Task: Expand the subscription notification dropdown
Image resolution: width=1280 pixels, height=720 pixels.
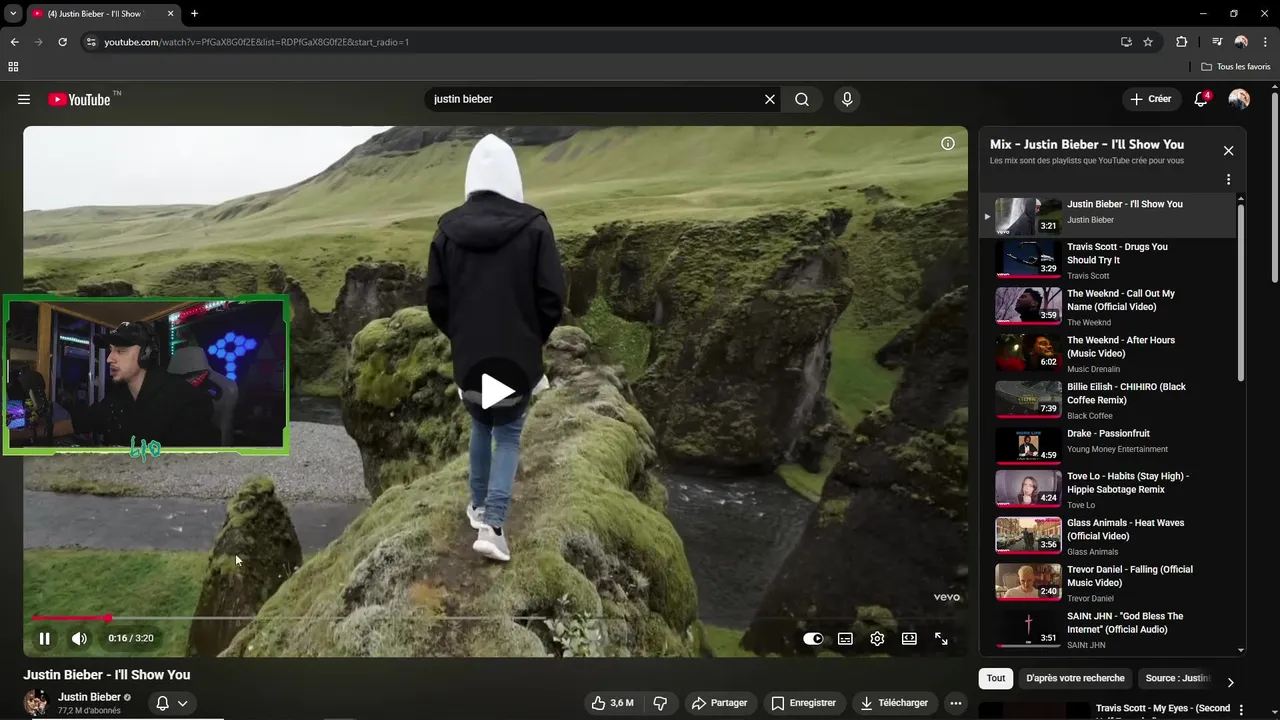Action: pyautogui.click(x=172, y=703)
